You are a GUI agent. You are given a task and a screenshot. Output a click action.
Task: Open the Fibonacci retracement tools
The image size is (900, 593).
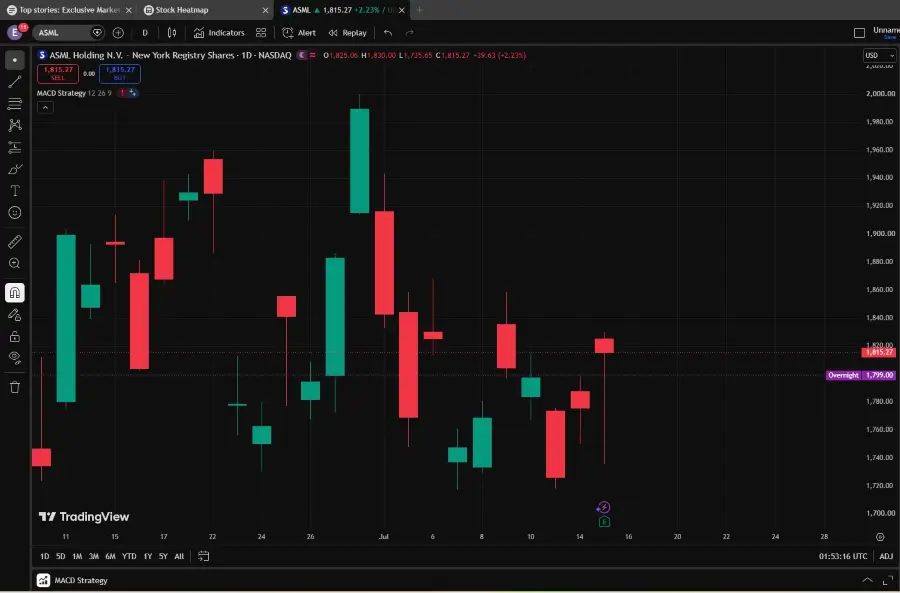tap(14, 103)
